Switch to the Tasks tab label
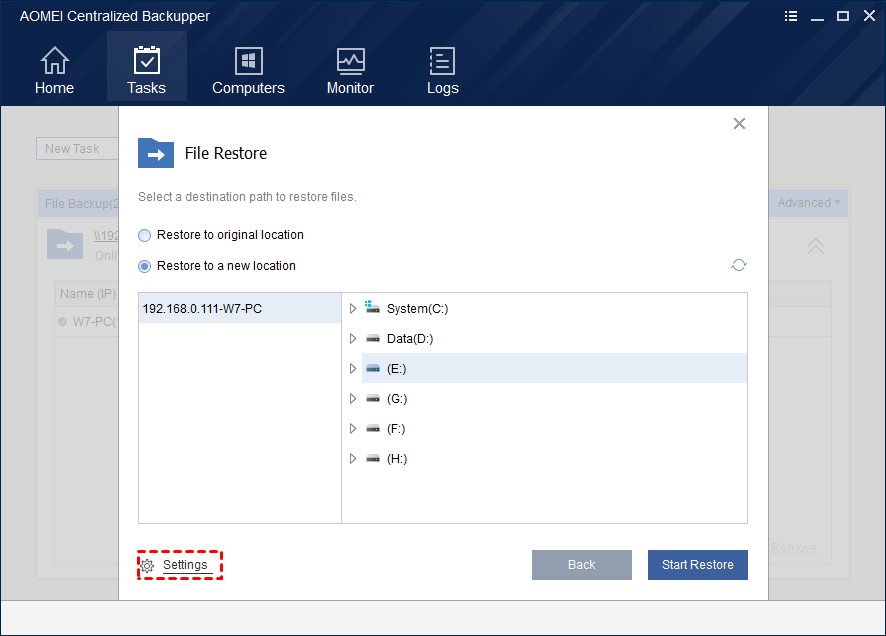This screenshot has height=636, width=886. tap(146, 88)
